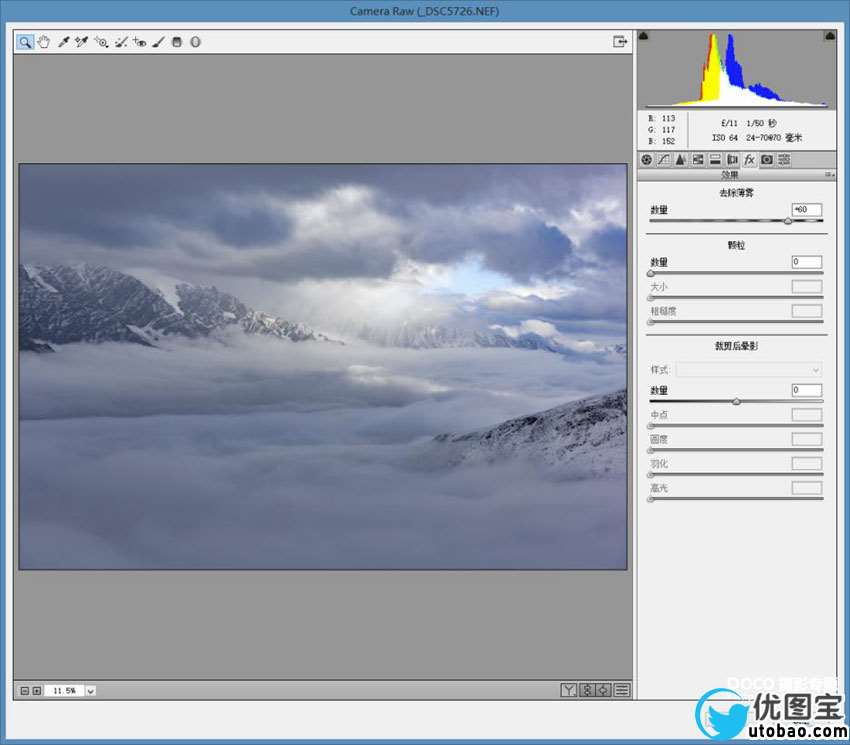Click the Dehaze amount slider handle
The width and height of the screenshot is (850, 745).
point(788,221)
